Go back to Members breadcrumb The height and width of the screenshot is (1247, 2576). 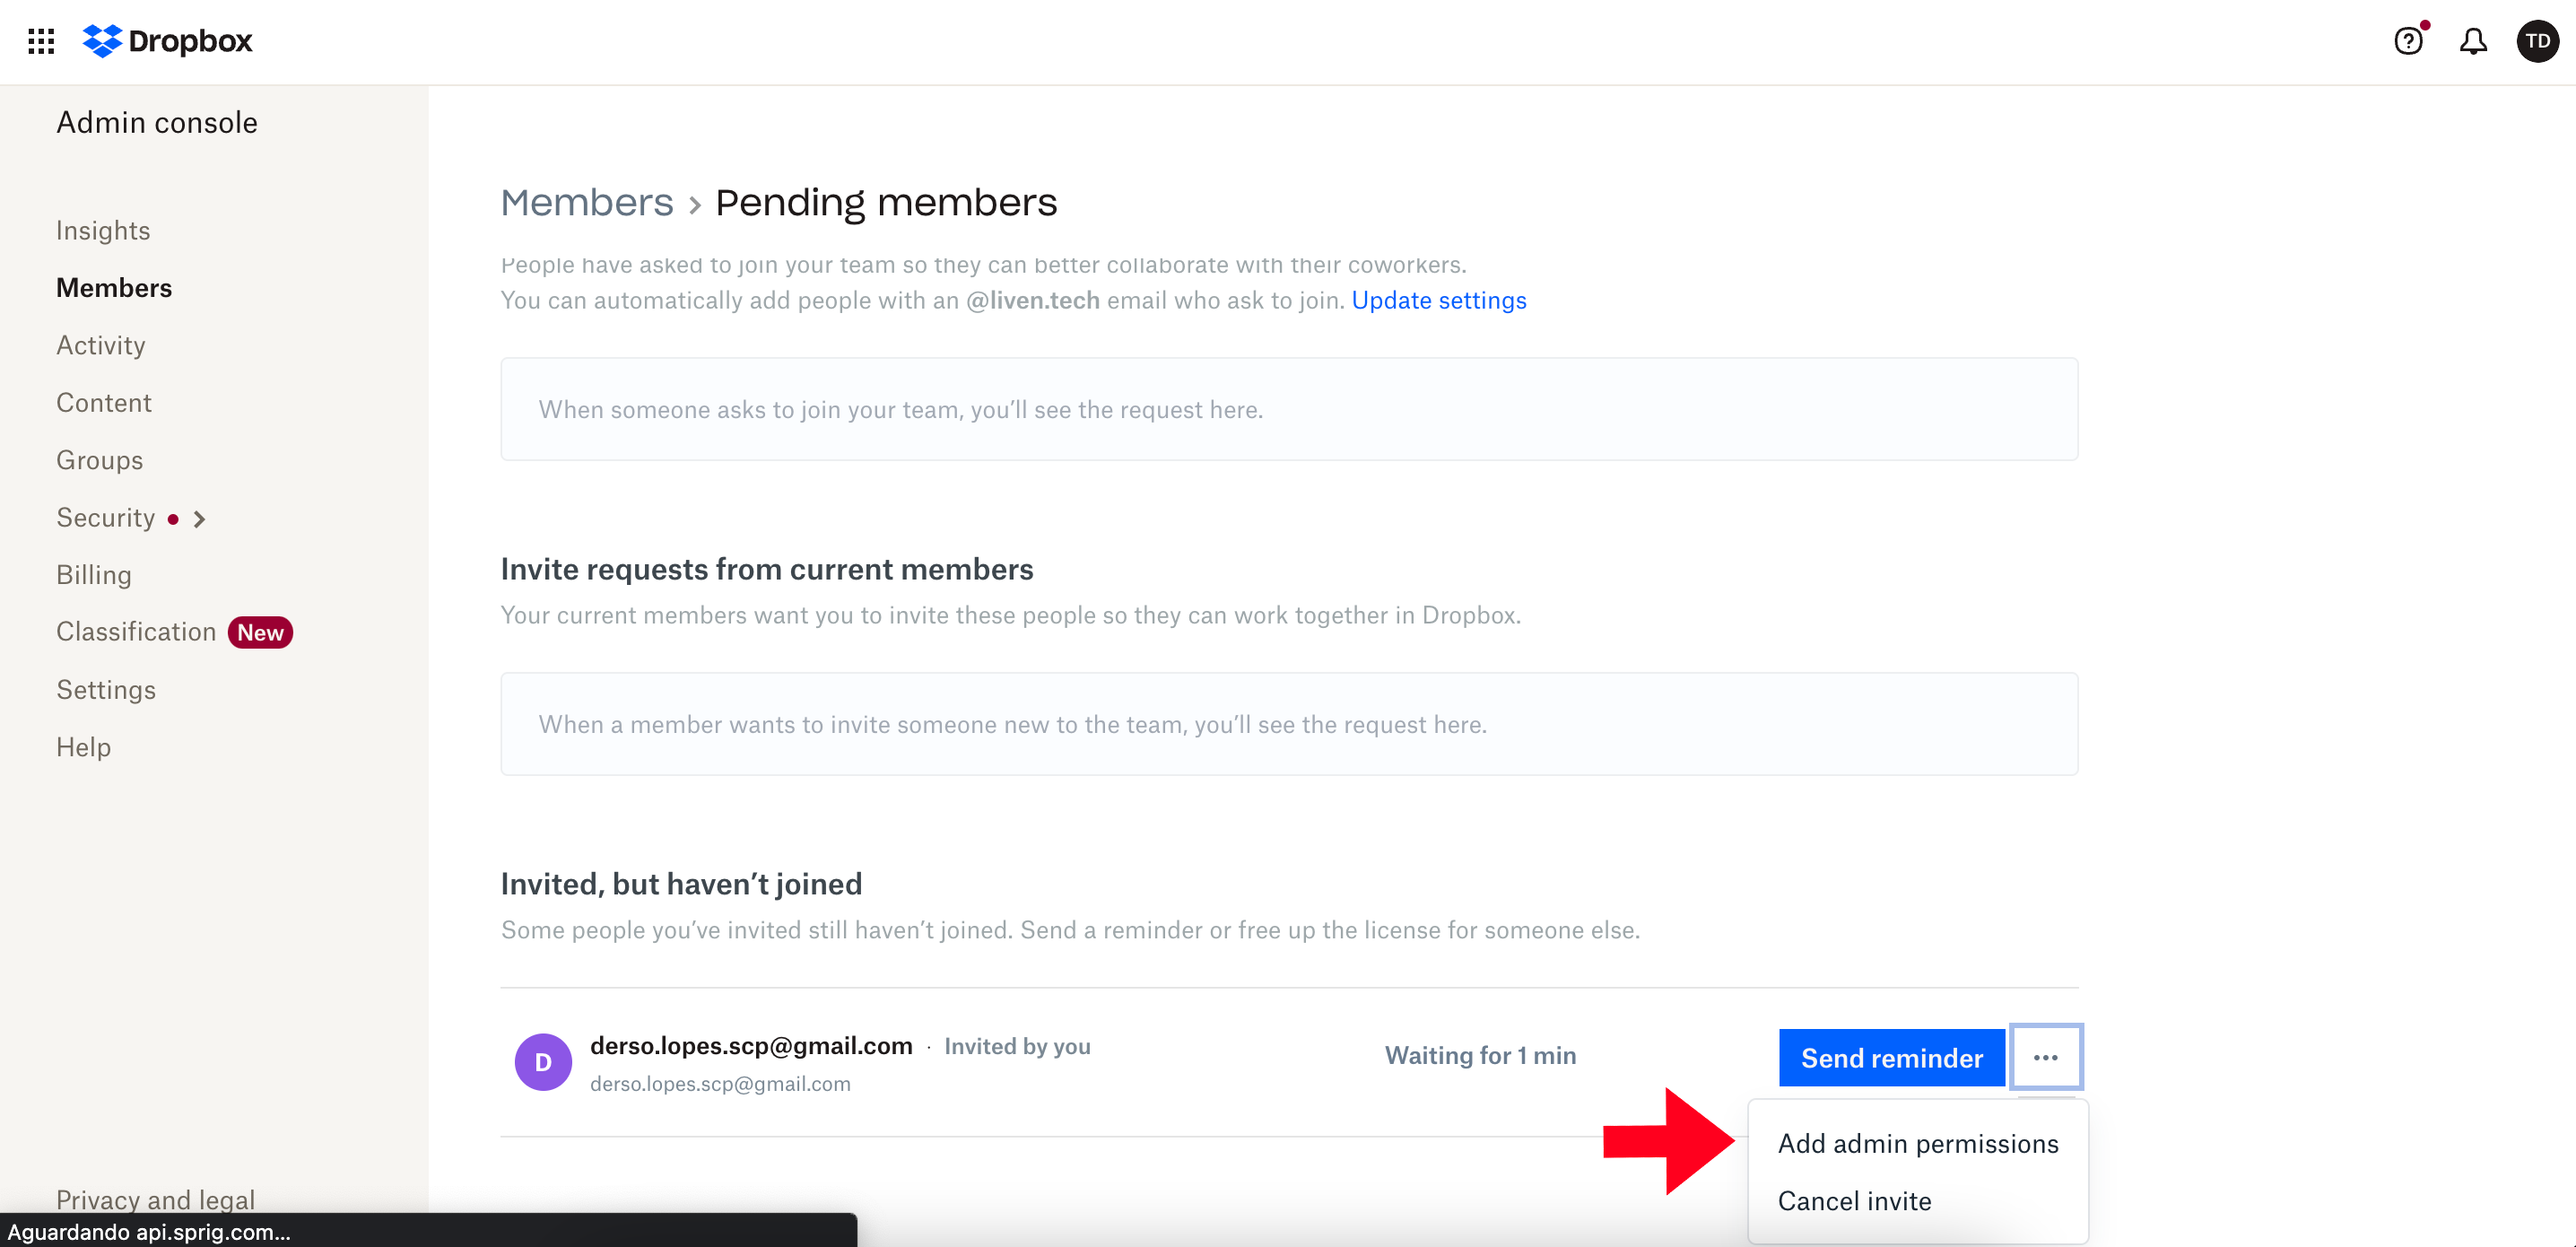(x=587, y=203)
